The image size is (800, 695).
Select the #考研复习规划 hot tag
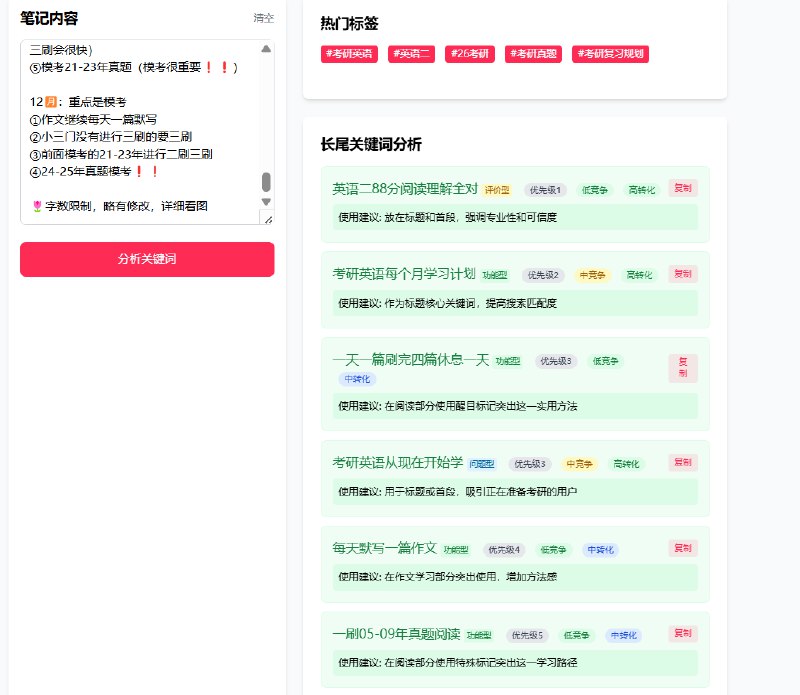(x=610, y=54)
